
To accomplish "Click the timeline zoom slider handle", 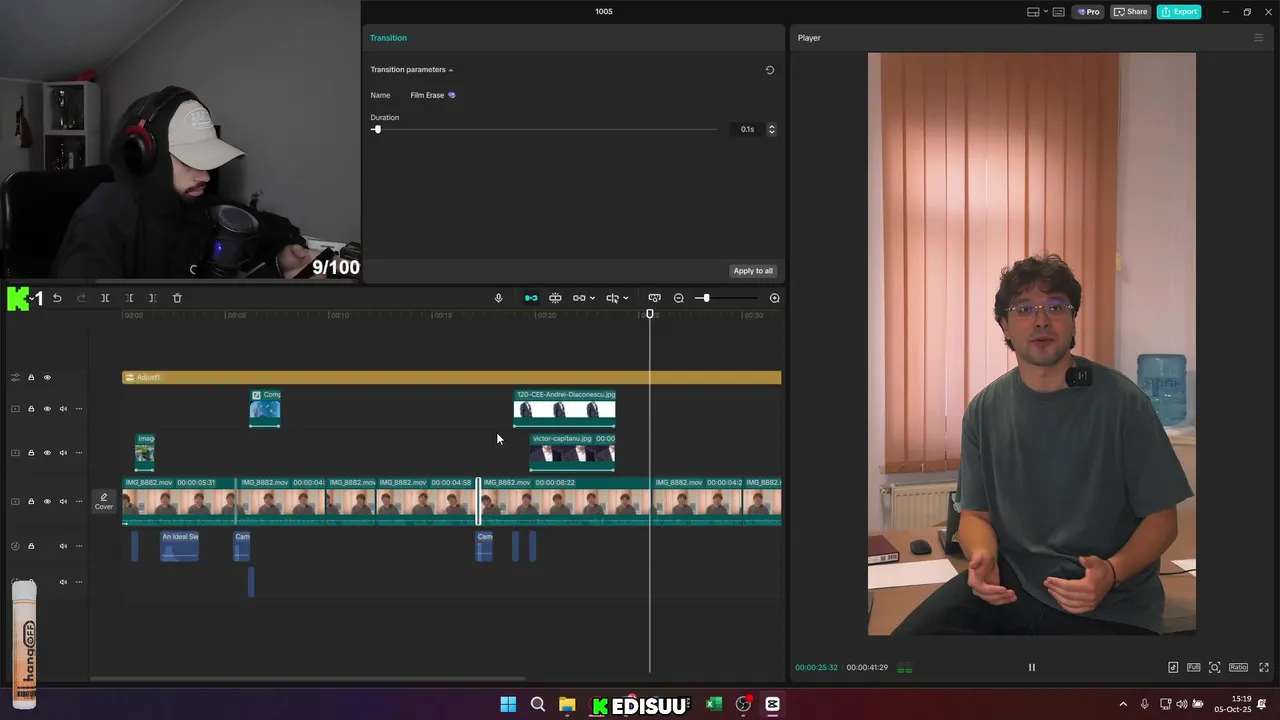I will (x=706, y=298).
